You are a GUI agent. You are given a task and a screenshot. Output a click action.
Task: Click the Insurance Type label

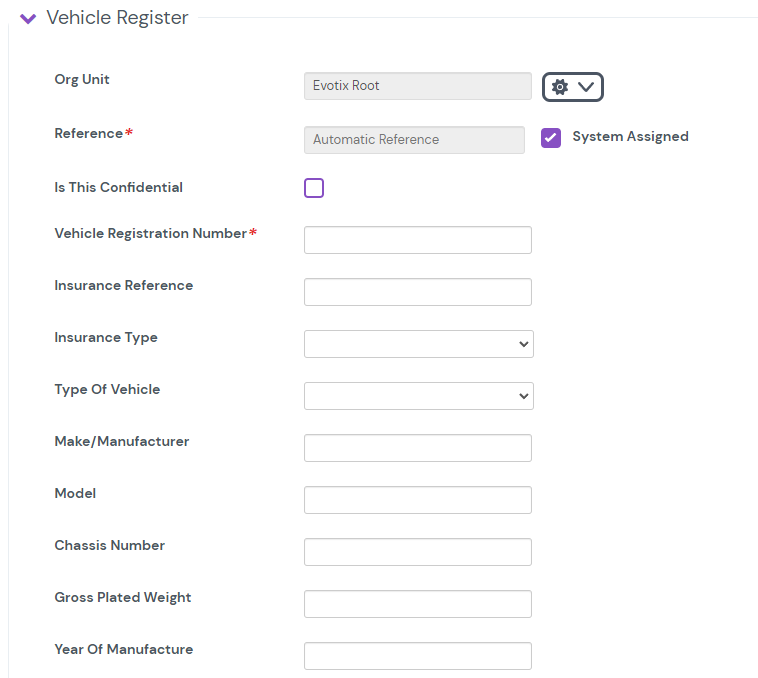(x=106, y=338)
